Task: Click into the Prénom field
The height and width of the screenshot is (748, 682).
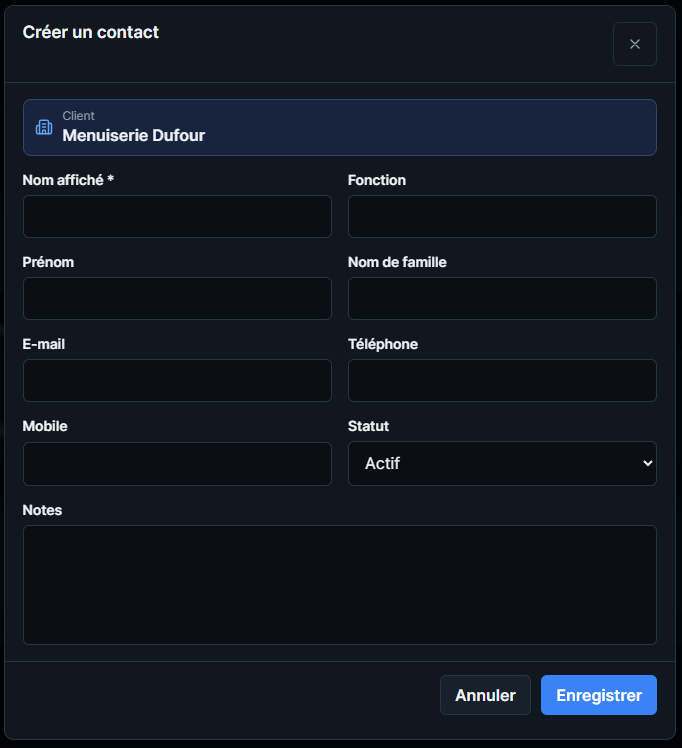Action: coord(177,299)
